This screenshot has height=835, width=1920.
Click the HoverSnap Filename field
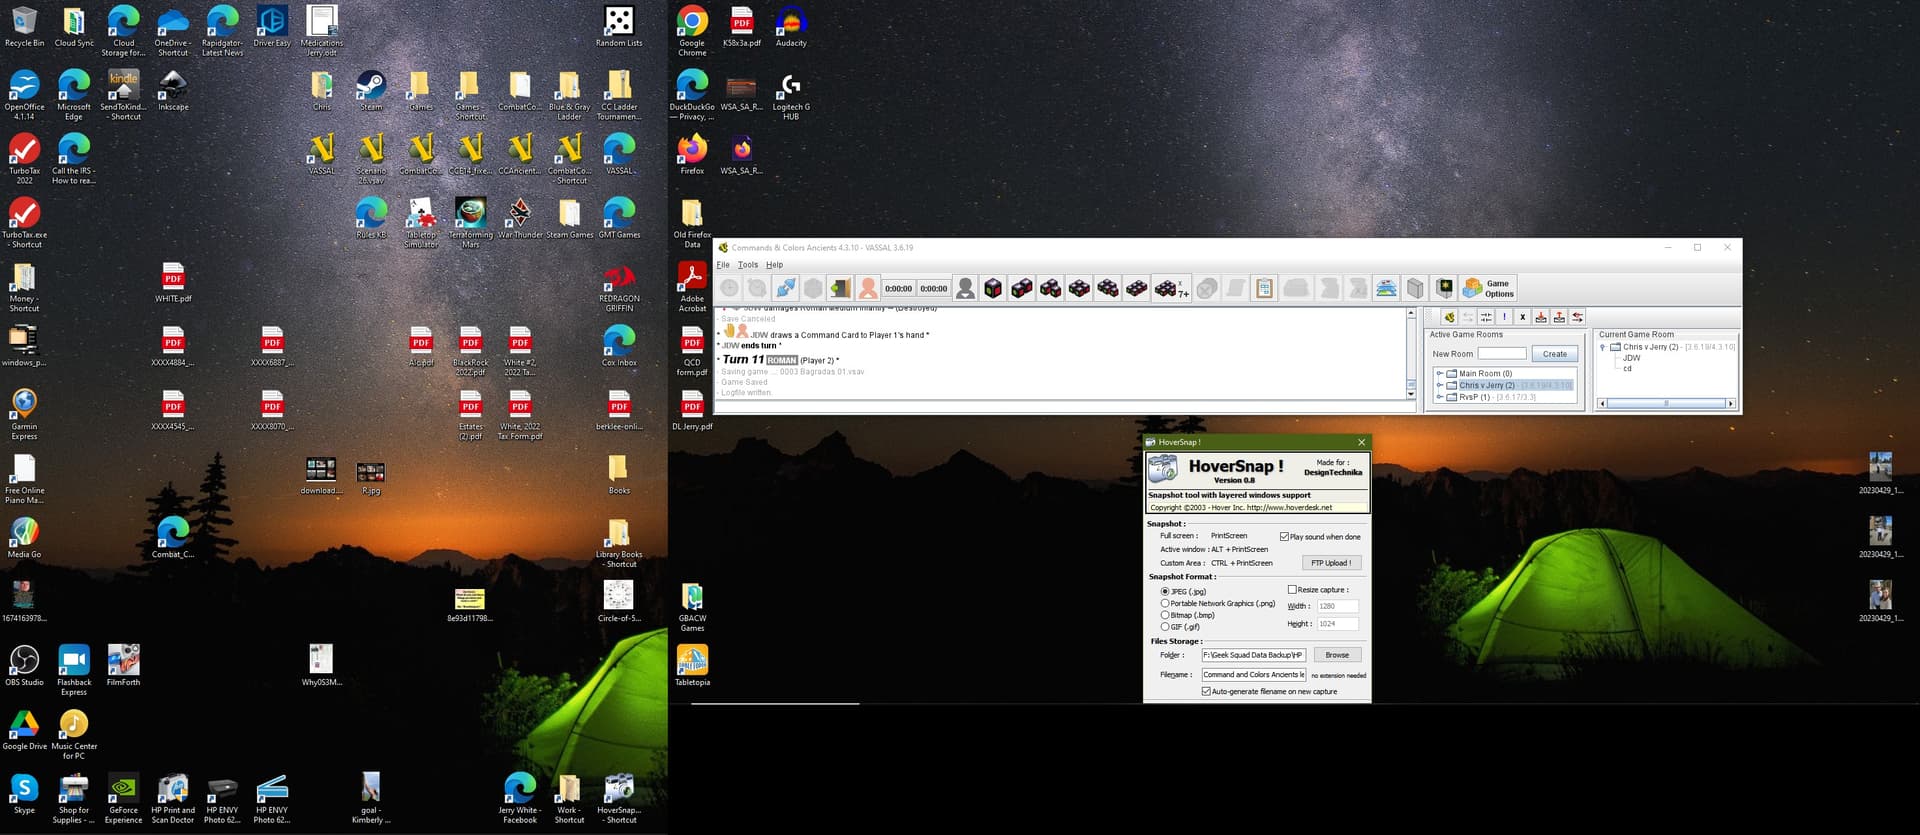pos(1254,675)
